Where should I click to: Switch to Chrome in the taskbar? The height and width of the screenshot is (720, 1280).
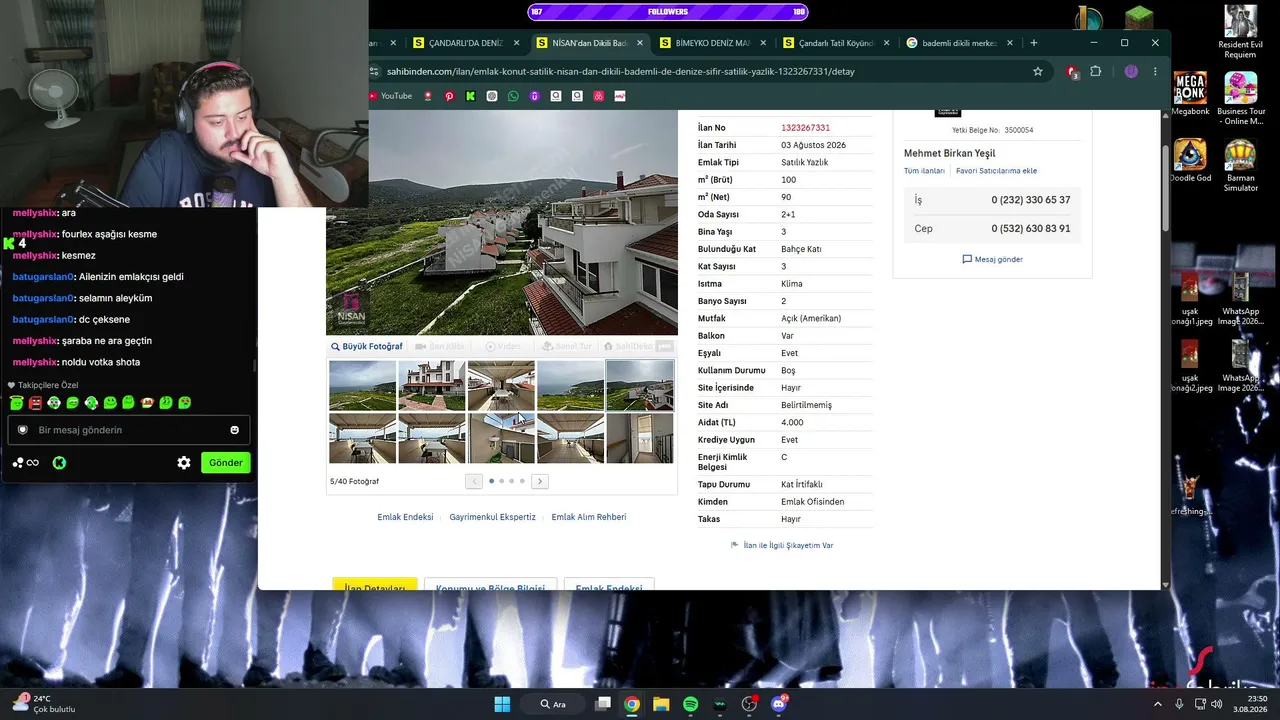point(632,704)
